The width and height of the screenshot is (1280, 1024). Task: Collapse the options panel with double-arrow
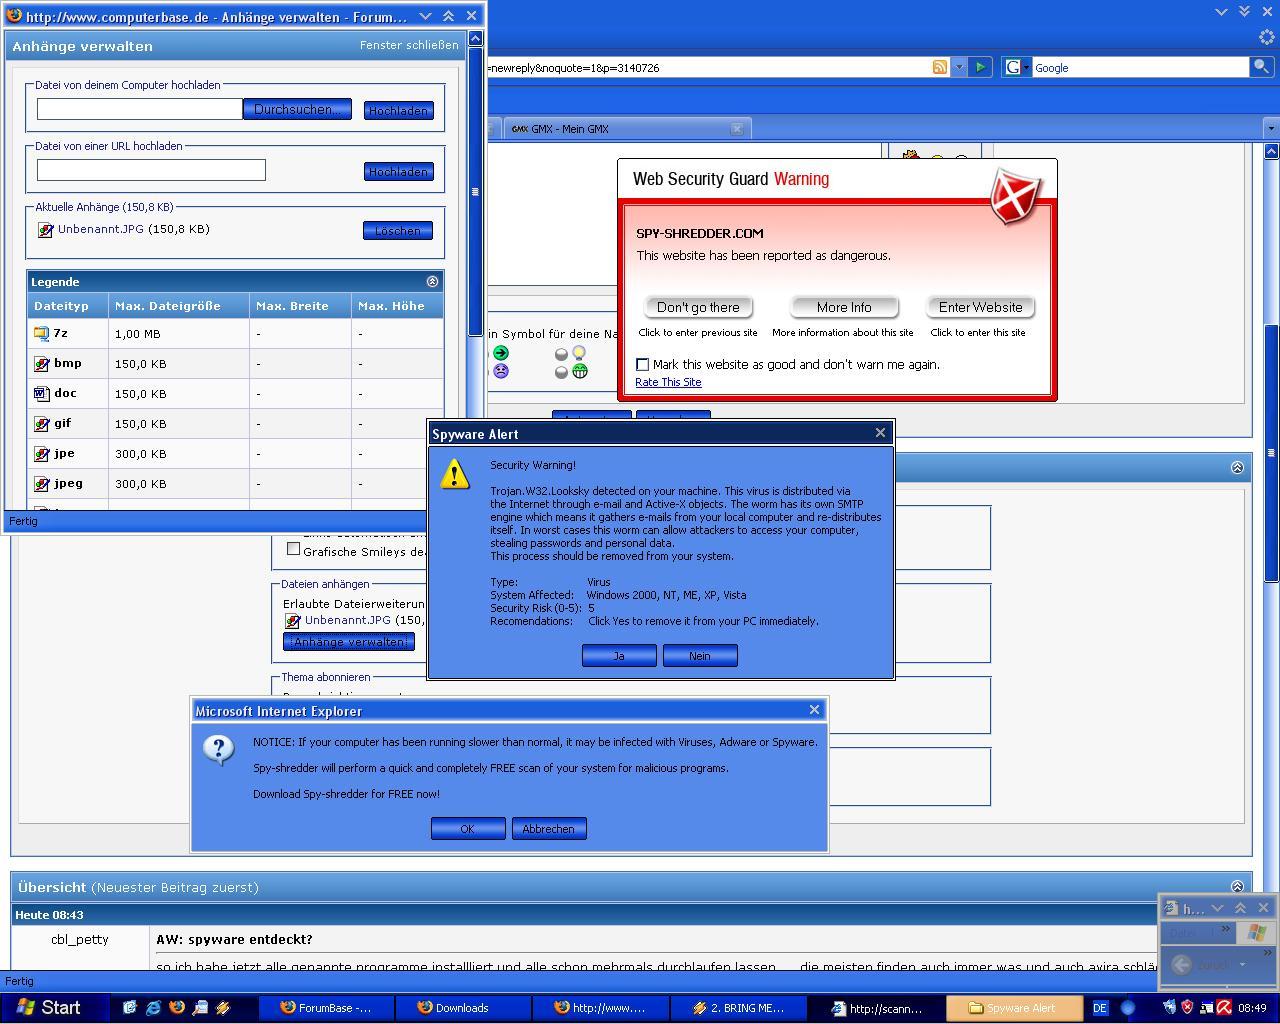[x=1237, y=467]
